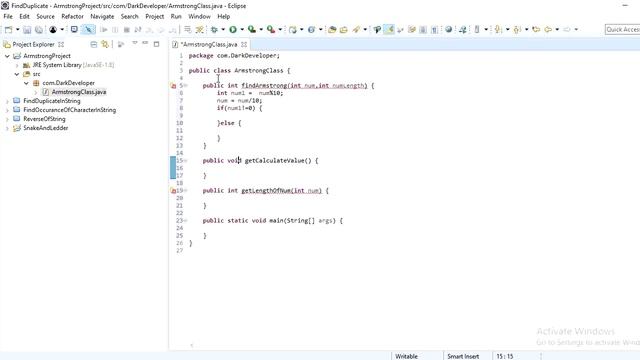Image resolution: width=640 pixels, height=360 pixels.
Task: Click the Terminate debug icon
Action: tap(127, 29)
